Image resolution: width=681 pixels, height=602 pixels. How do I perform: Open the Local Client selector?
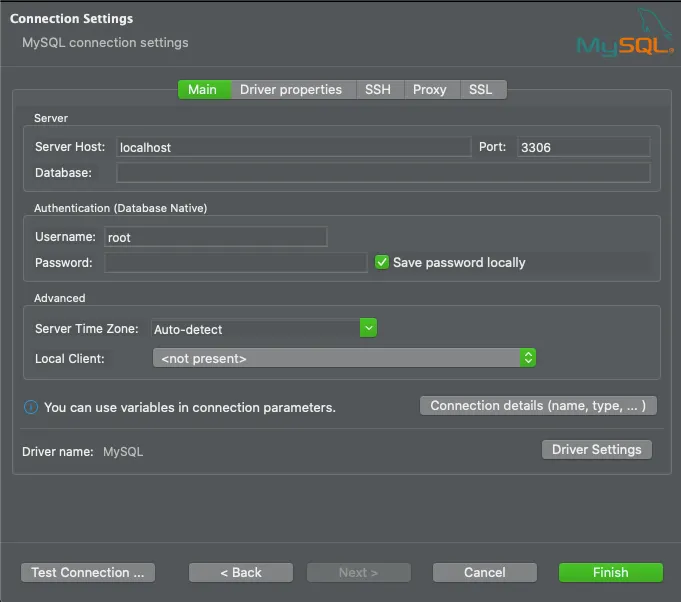(x=344, y=358)
